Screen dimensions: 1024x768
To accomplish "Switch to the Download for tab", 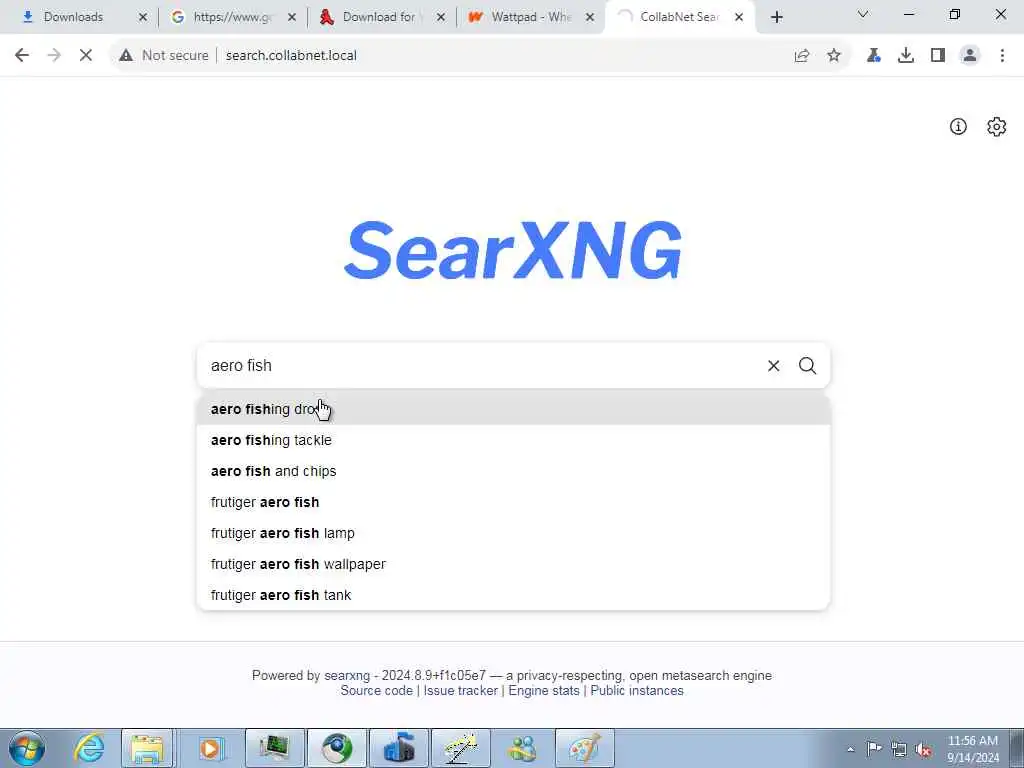I will [x=379, y=17].
